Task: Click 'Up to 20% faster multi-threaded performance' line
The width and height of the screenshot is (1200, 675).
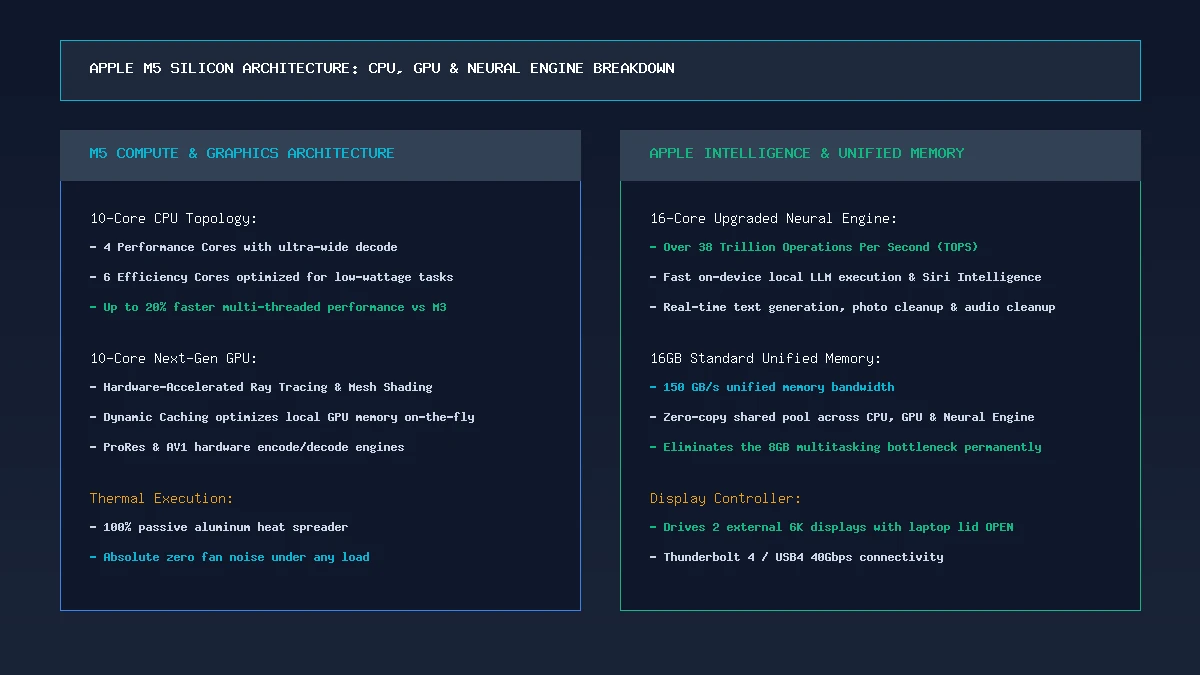Action: [268, 307]
